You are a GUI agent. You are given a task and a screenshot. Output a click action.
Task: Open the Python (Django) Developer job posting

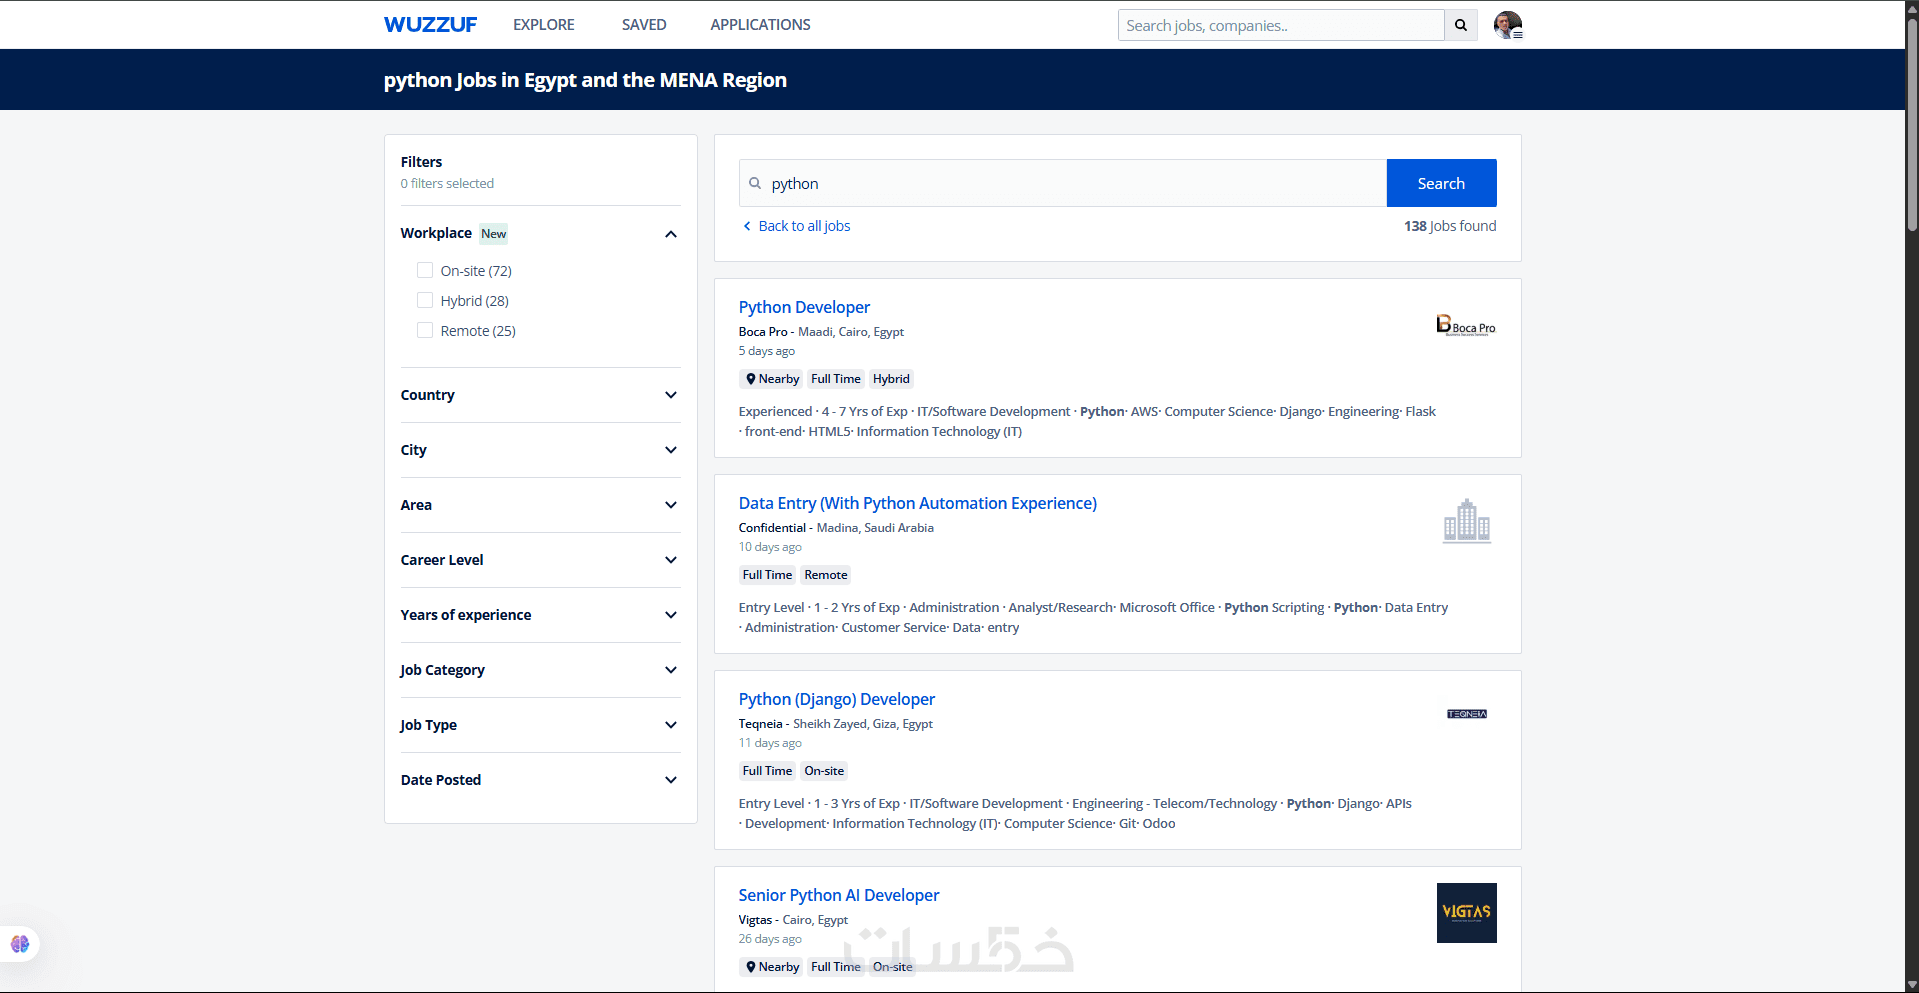click(837, 699)
